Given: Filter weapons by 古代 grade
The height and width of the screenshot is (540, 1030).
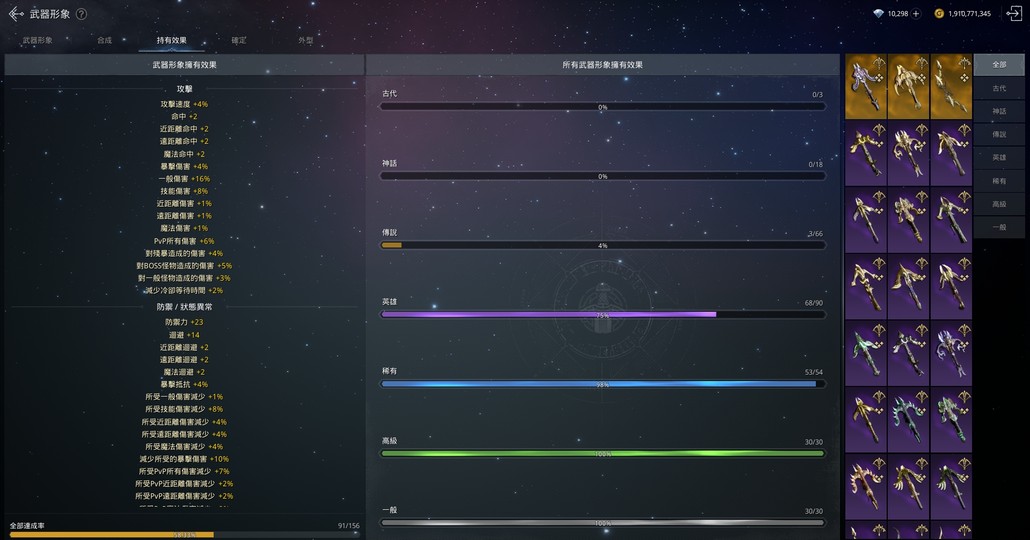Looking at the screenshot, I should tap(999, 88).
